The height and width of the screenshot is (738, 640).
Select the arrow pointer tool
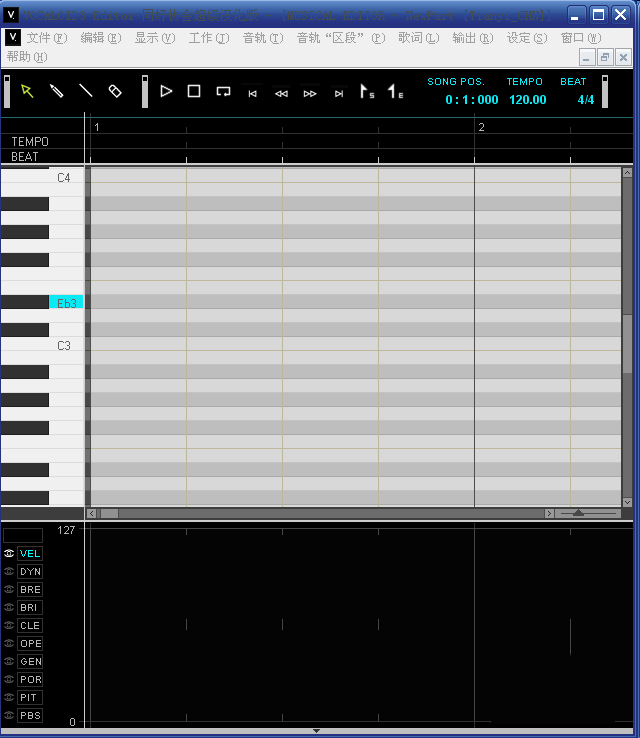tap(27, 91)
